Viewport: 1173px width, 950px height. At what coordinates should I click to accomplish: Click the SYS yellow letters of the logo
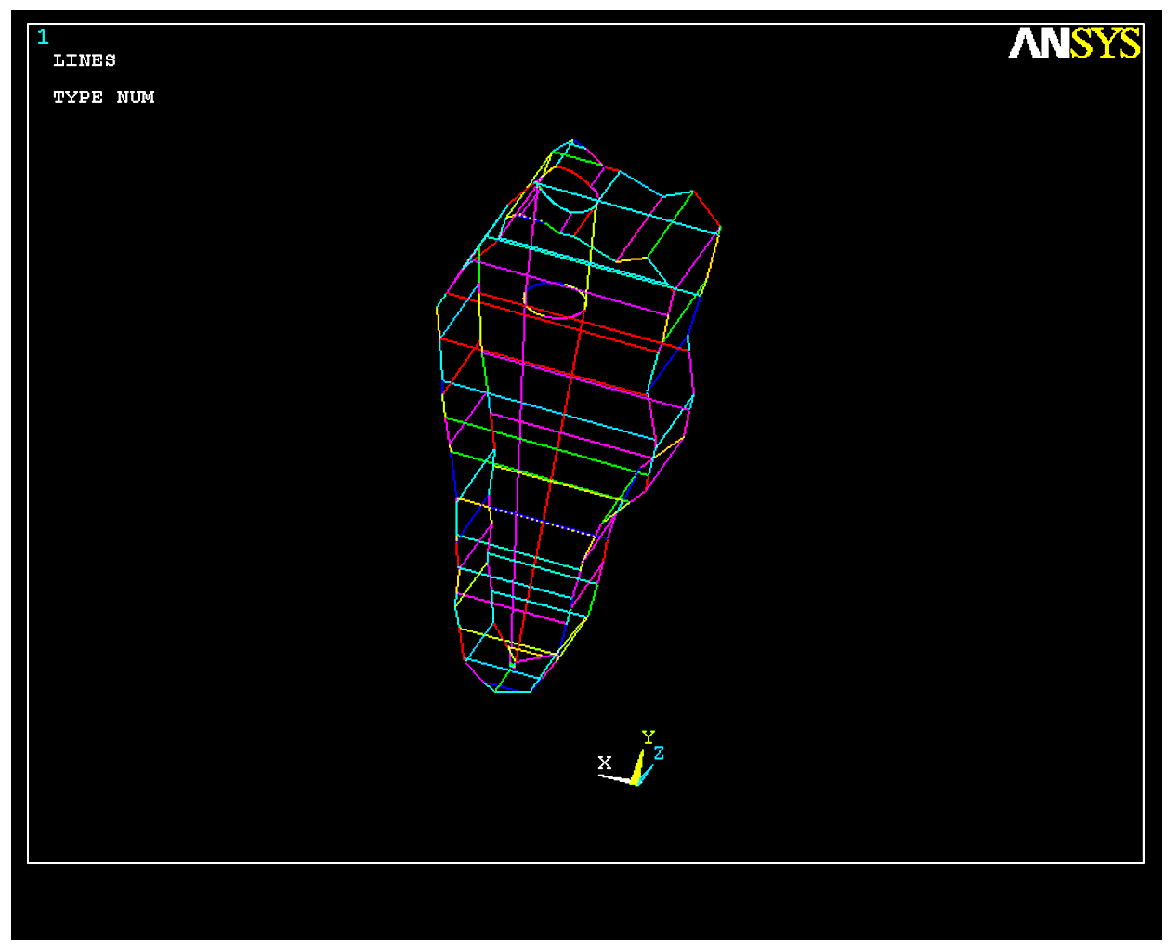click(1105, 44)
